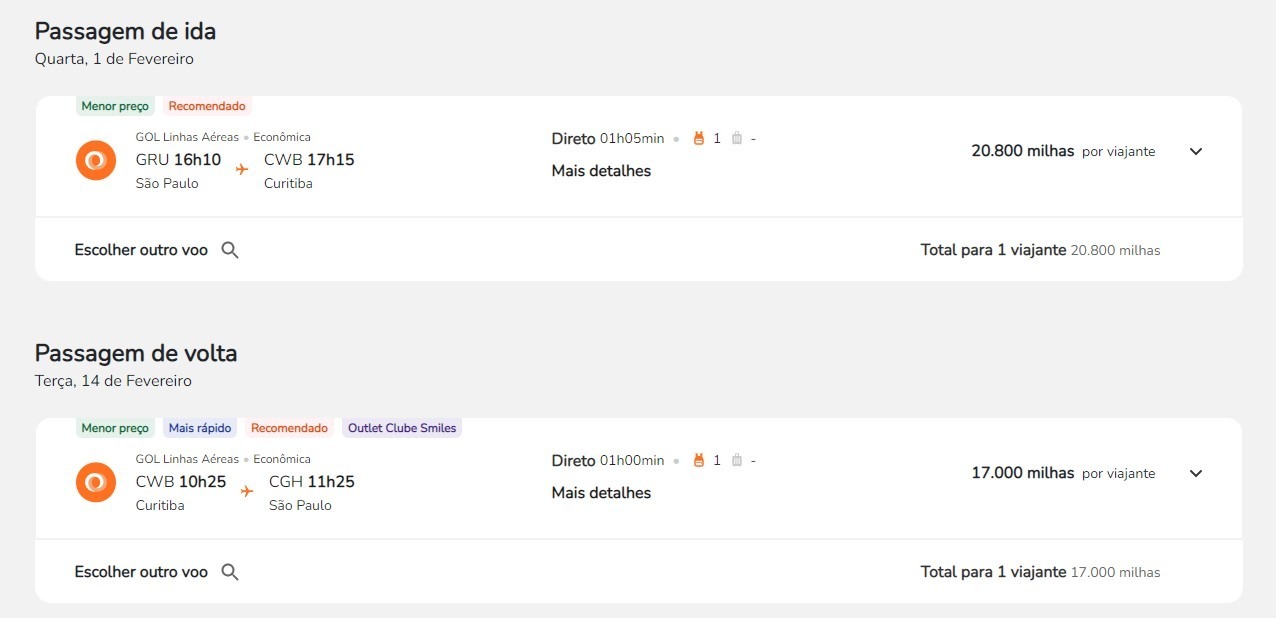Viewport: 1276px width, 618px height.
Task: Click backpack baggage icon on return flight
Action: point(699,461)
